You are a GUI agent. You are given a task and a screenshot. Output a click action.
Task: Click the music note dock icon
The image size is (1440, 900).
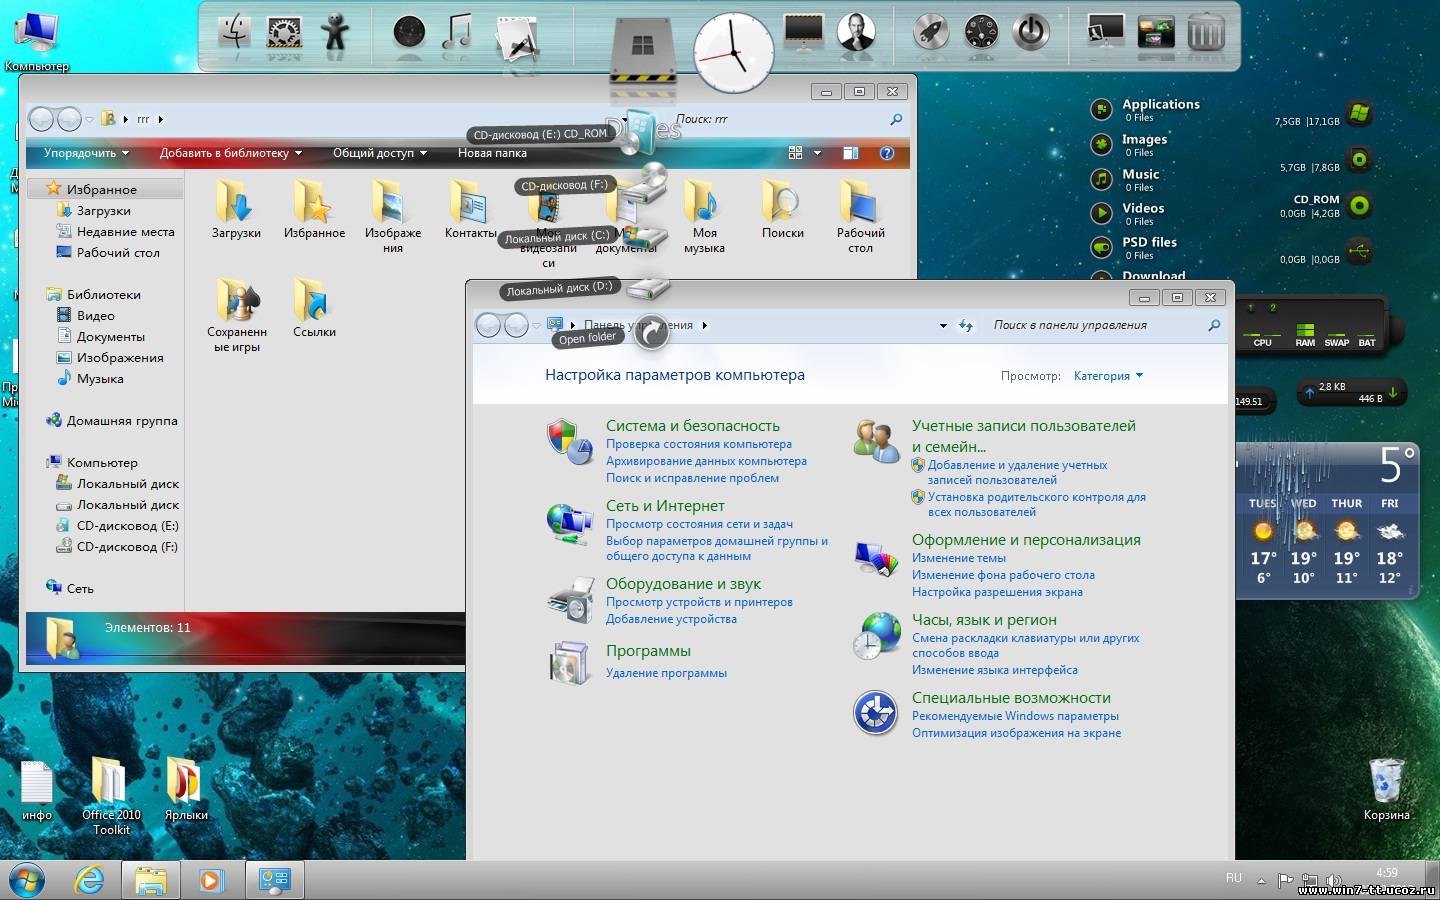(458, 32)
